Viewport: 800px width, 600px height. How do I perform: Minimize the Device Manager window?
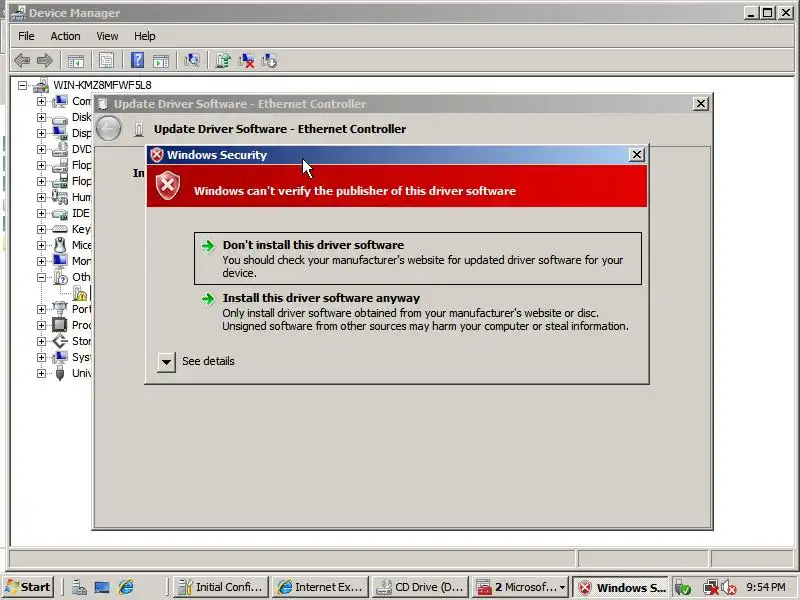point(751,13)
